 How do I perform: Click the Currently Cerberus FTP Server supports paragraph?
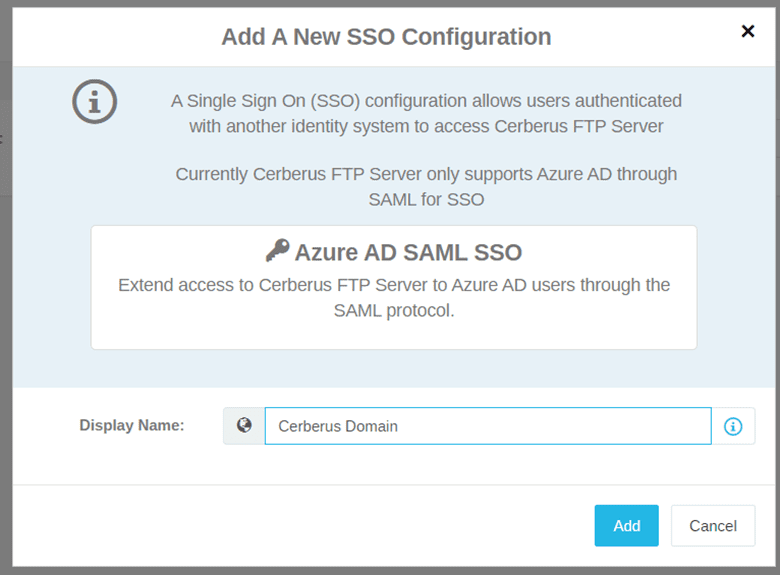coord(426,187)
